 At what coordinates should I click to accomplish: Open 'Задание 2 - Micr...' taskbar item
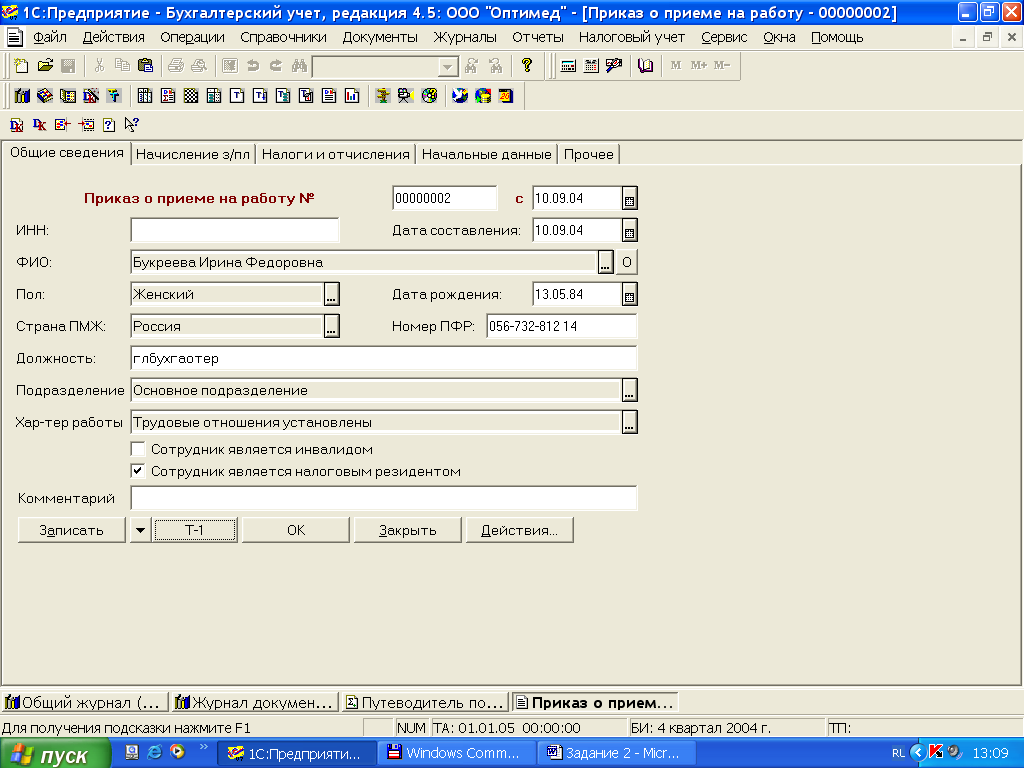point(616,754)
